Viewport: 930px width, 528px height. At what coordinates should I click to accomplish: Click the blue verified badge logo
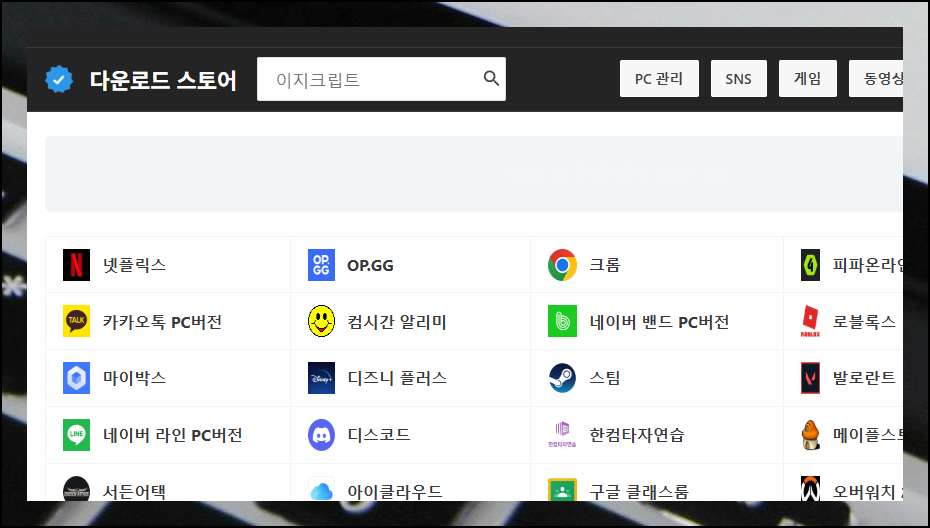(x=59, y=79)
